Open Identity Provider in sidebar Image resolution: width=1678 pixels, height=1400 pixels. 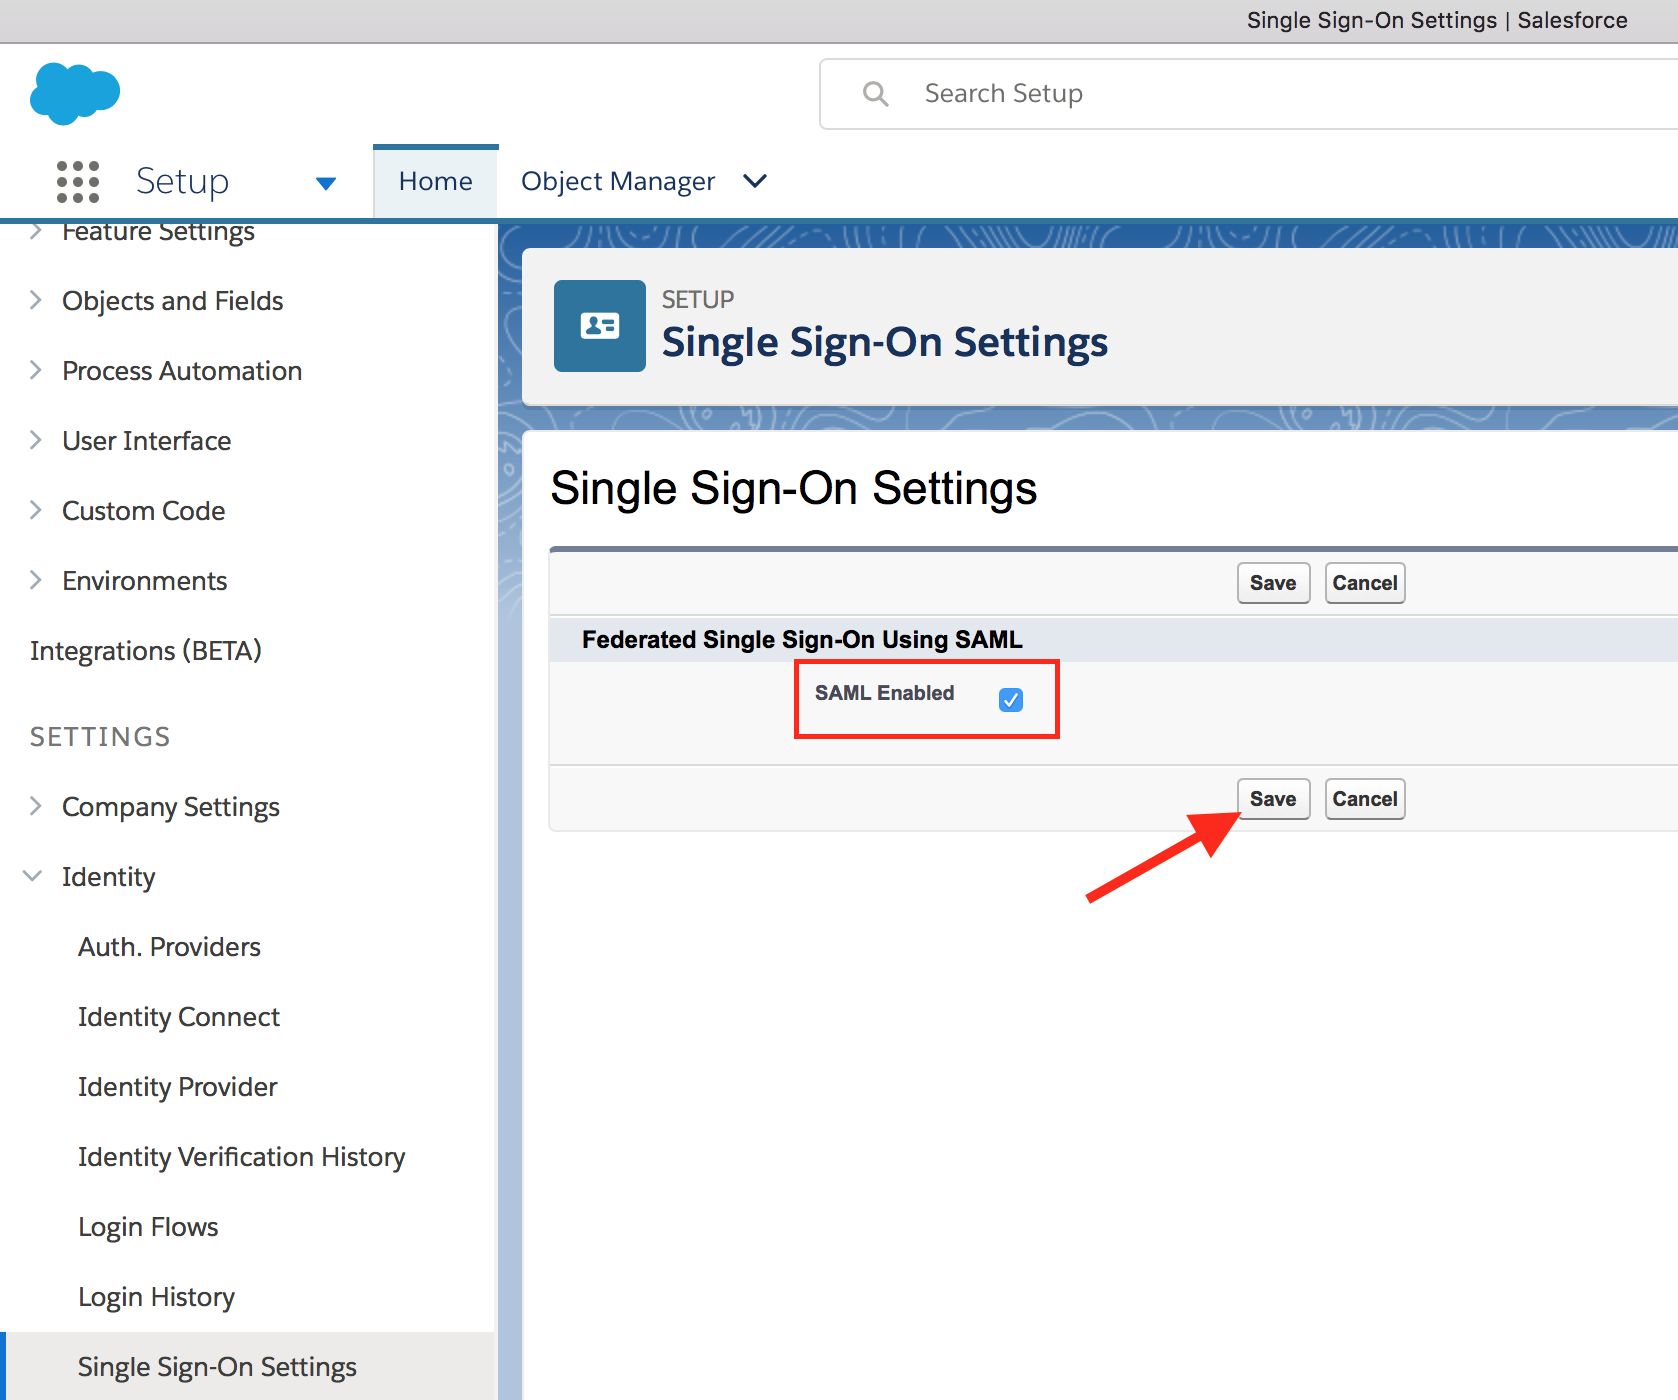pyautogui.click(x=178, y=1087)
